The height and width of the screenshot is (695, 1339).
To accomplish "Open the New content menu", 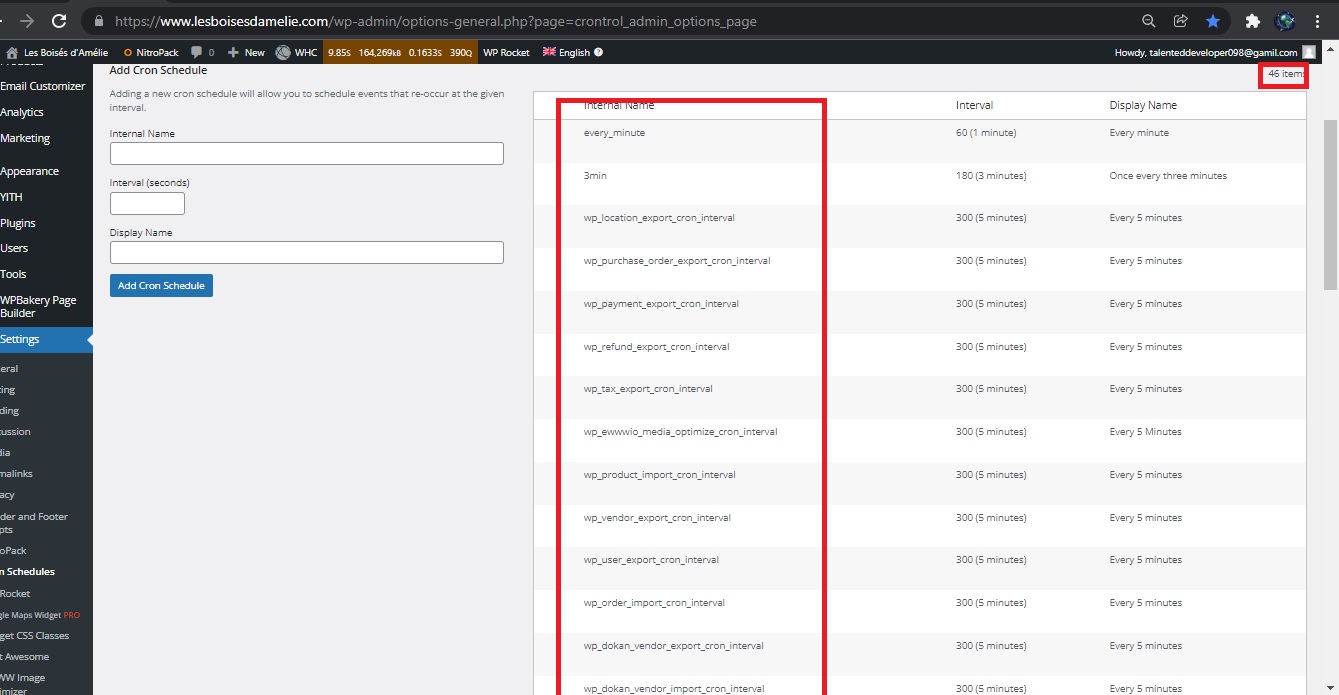I will 246,52.
